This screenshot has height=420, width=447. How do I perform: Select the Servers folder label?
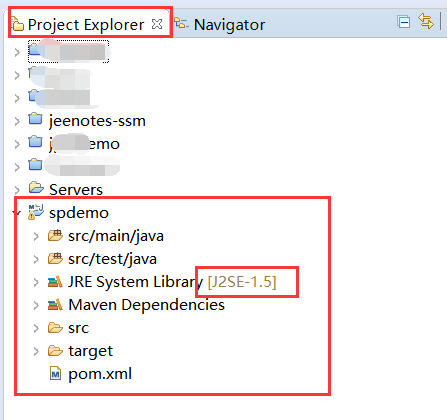tap(76, 190)
